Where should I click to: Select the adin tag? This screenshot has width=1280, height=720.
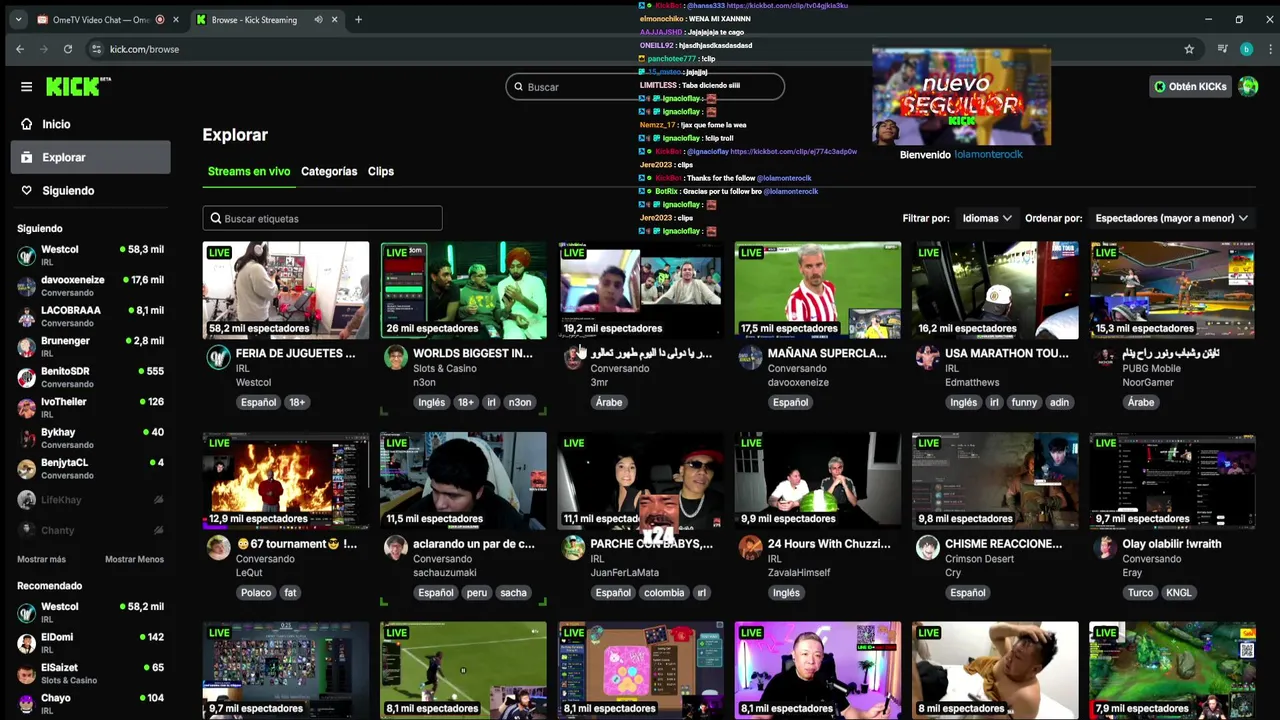1059,402
